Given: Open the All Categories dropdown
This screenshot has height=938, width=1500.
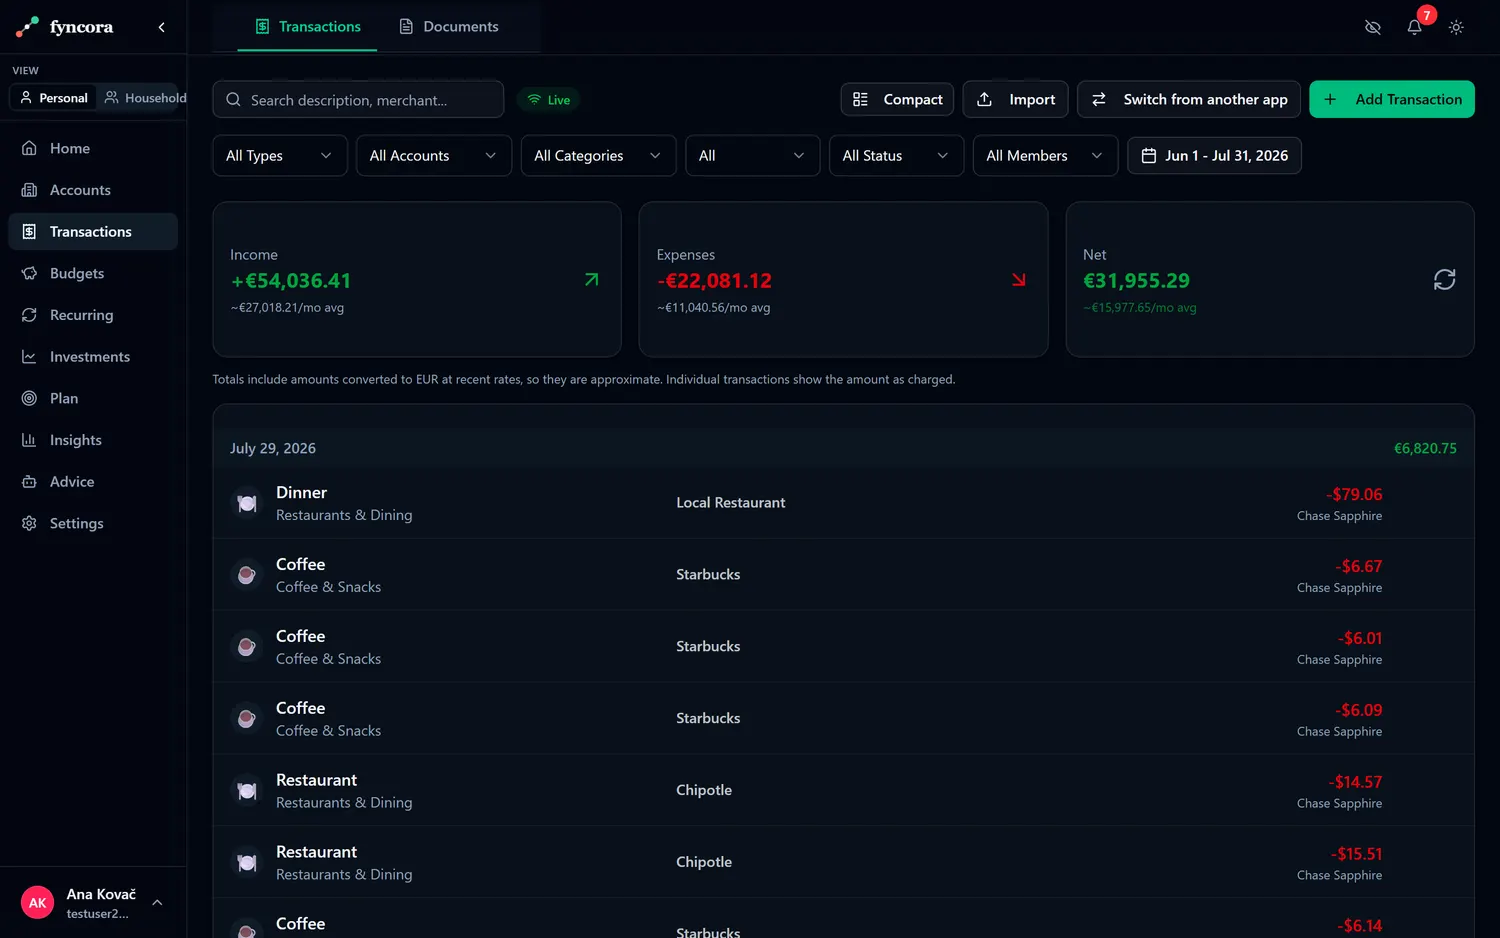Looking at the screenshot, I should tap(598, 156).
